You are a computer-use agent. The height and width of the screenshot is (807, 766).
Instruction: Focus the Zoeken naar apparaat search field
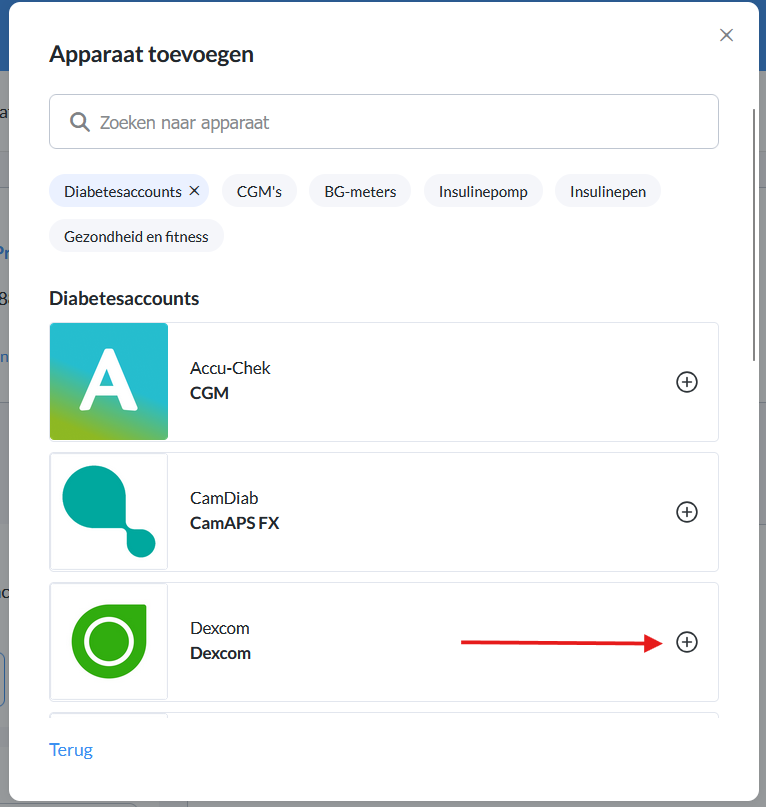pos(384,121)
